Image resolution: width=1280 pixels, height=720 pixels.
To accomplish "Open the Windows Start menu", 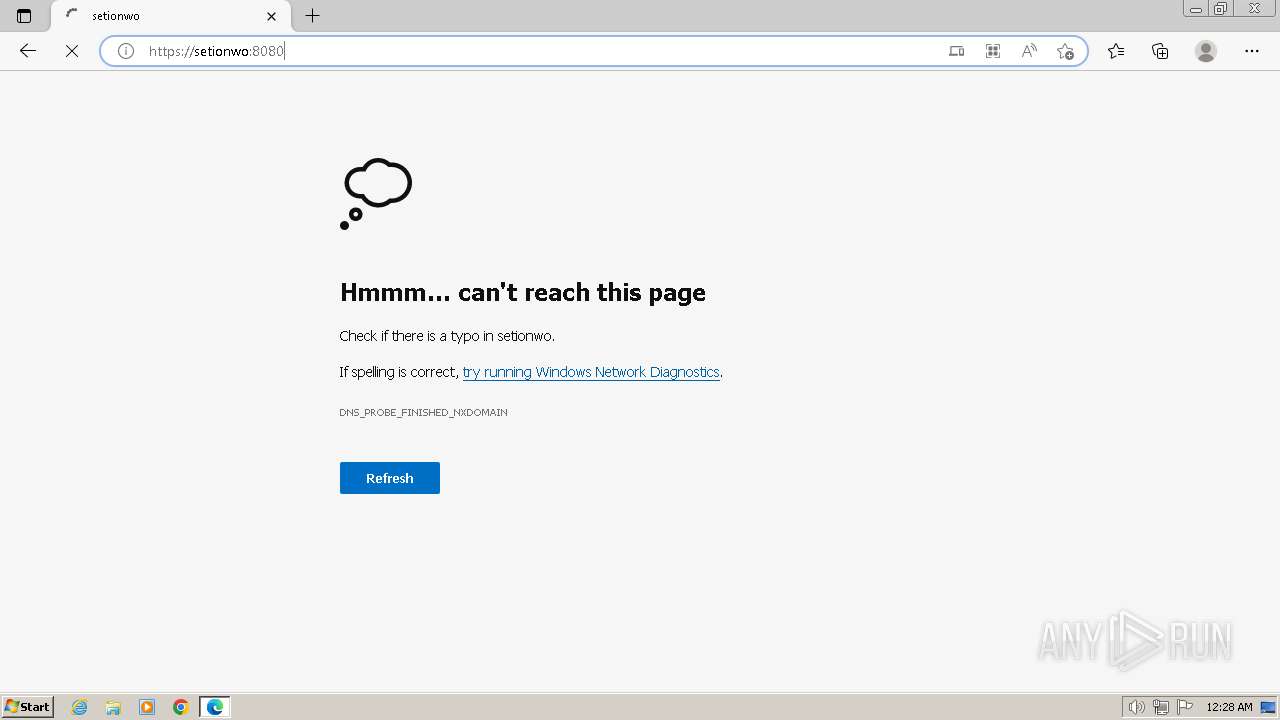I will pos(28,707).
